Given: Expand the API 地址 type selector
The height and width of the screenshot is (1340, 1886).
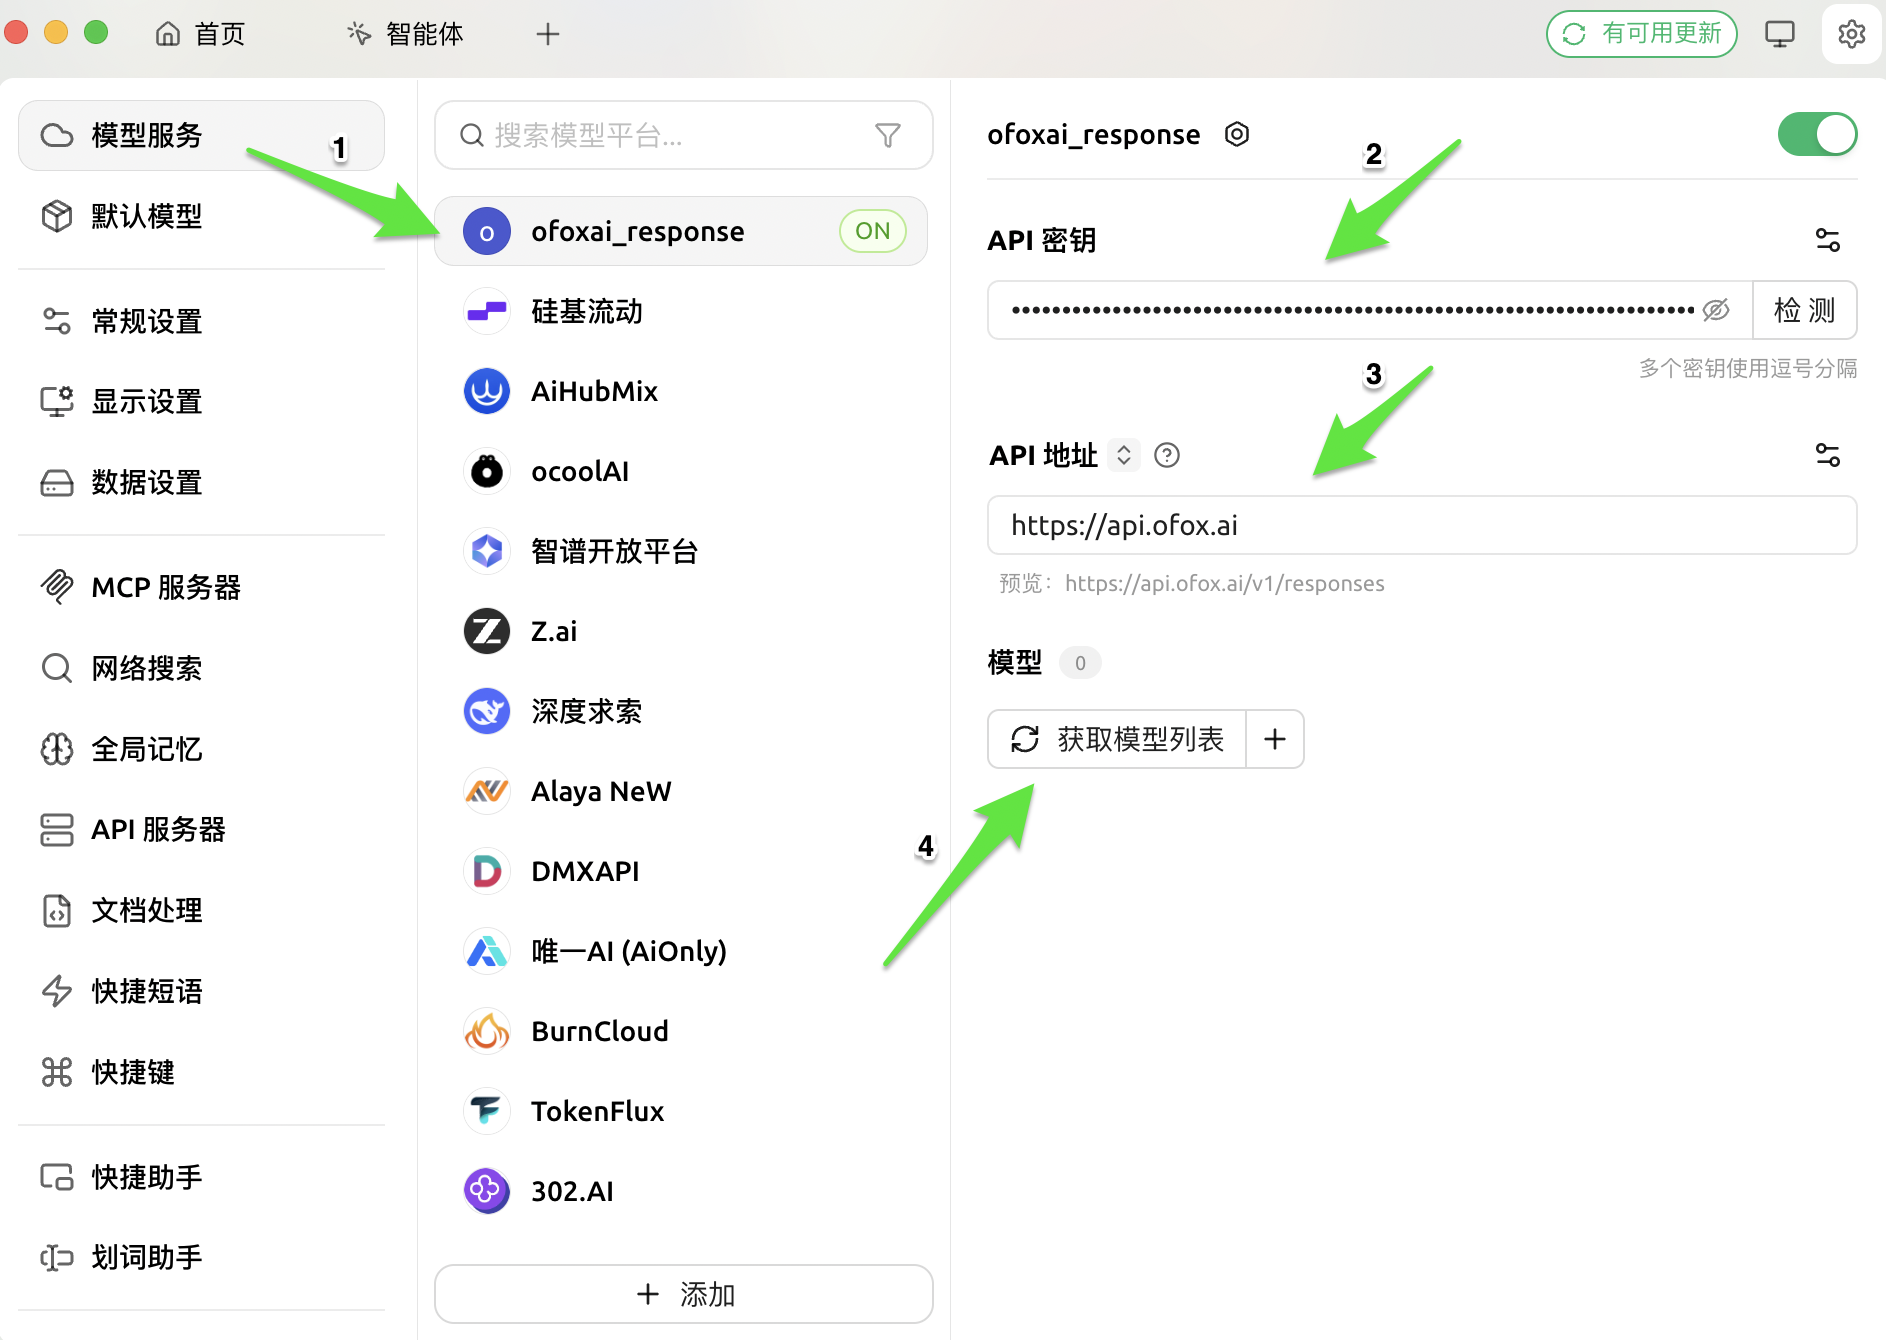Looking at the screenshot, I should point(1124,455).
